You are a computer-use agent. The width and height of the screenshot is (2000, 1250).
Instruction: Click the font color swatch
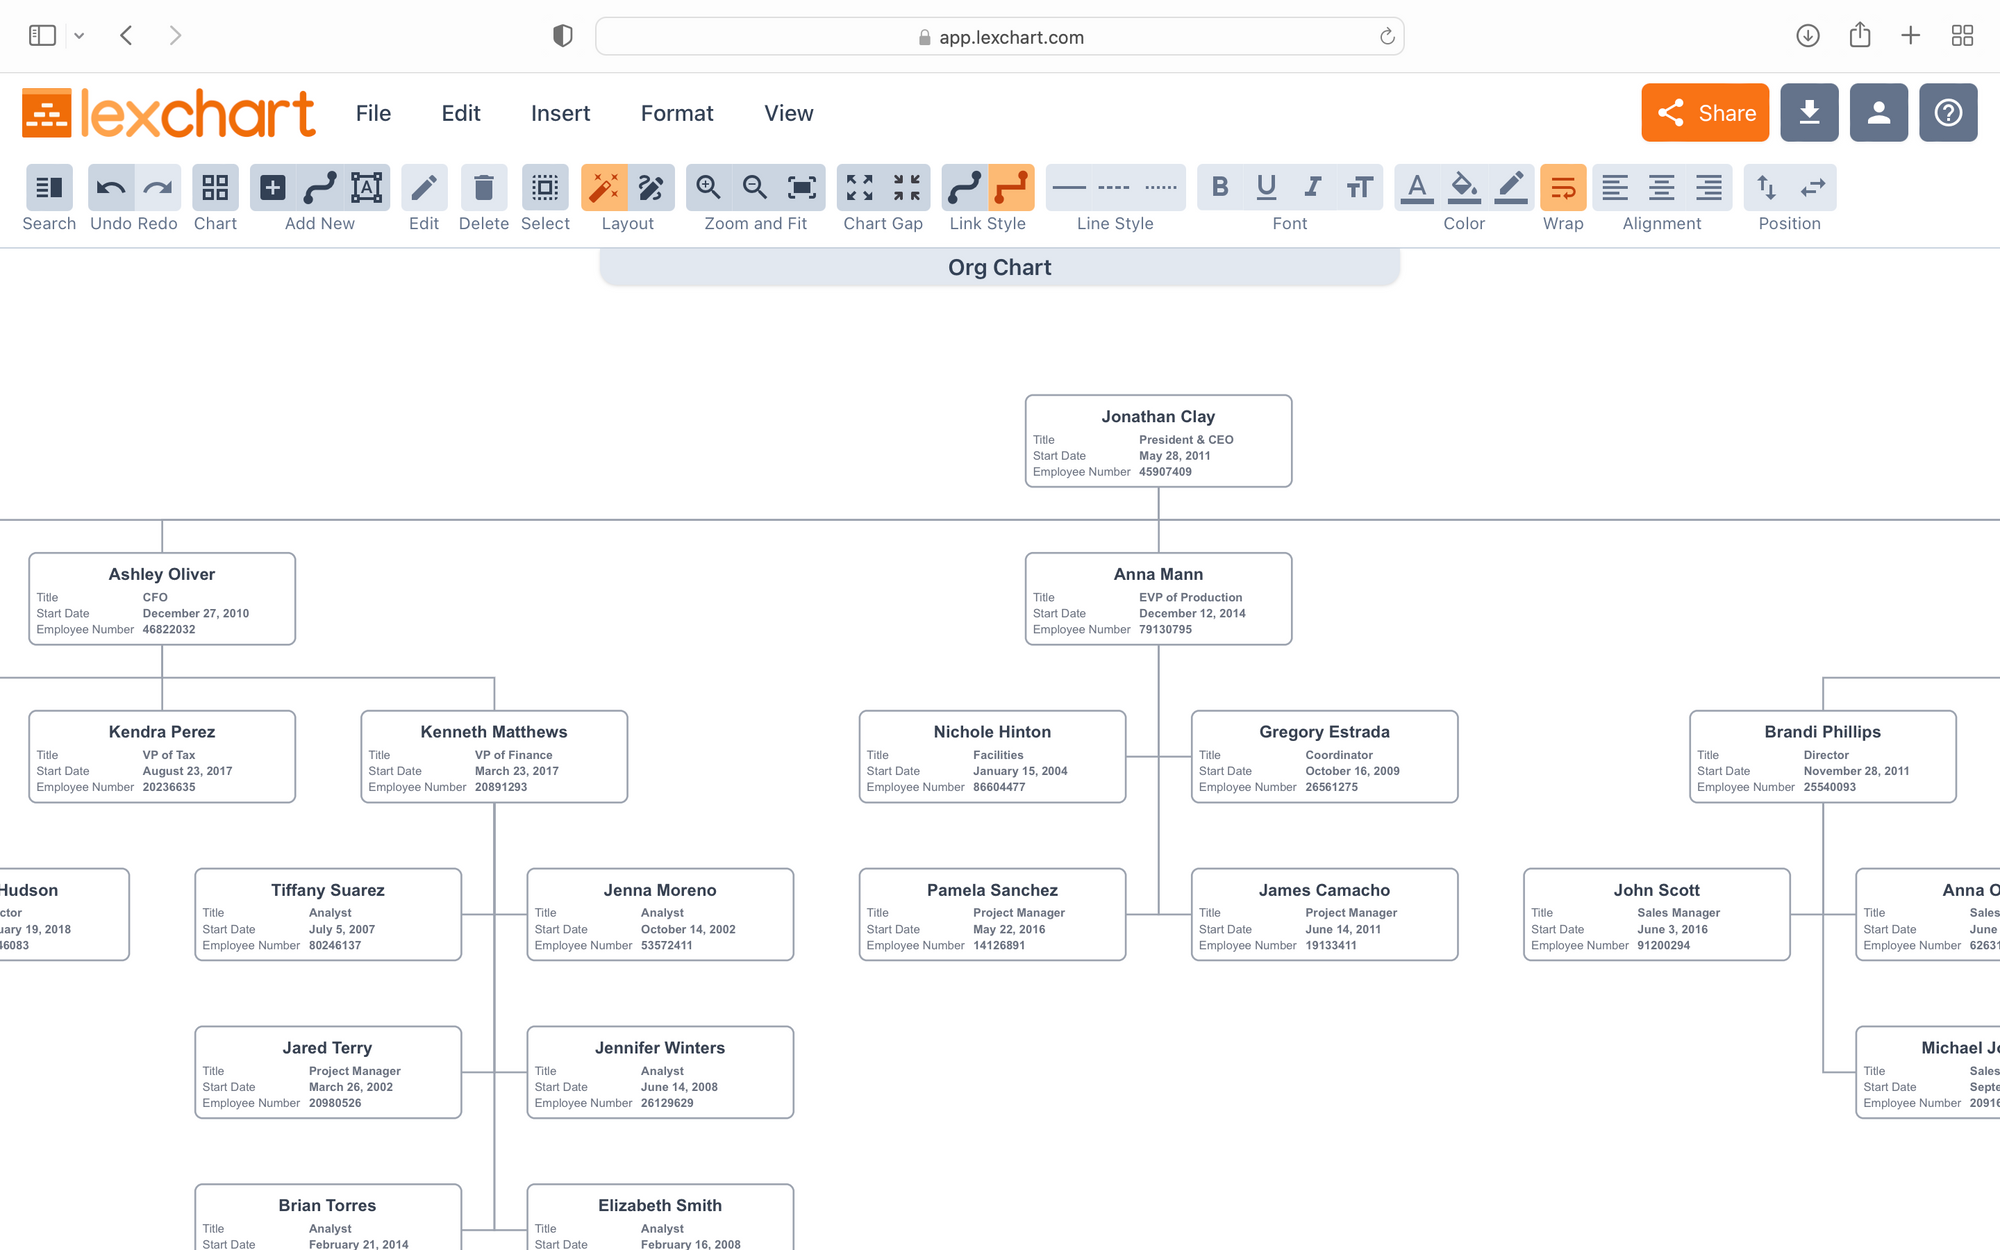point(1417,187)
